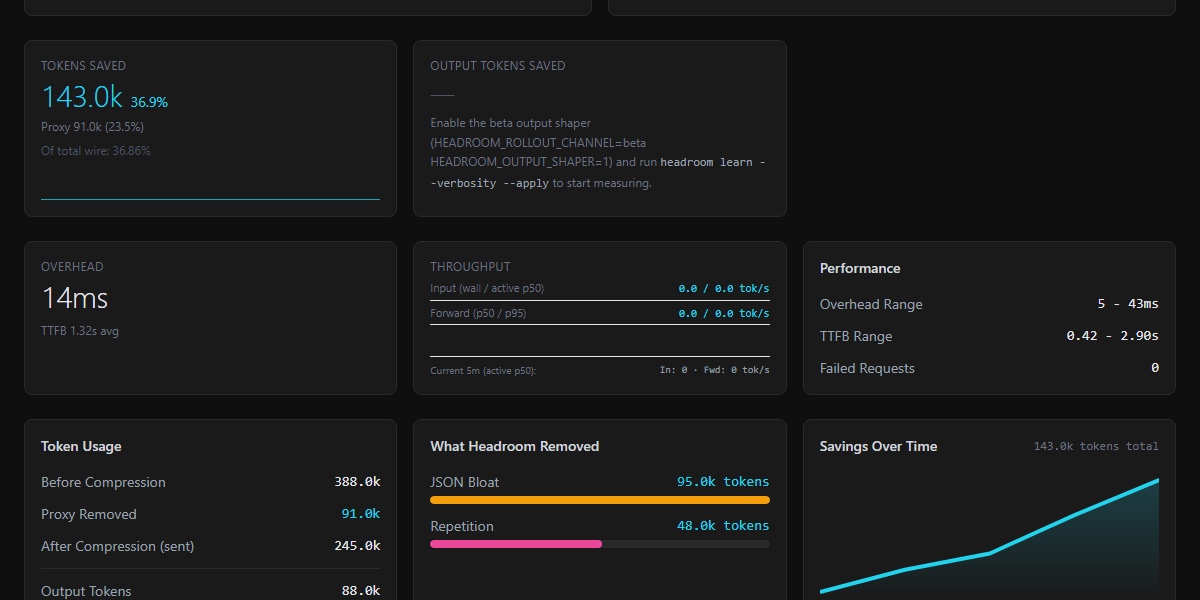Click the TOKENS SAVED card heading
The width and height of the screenshot is (1200, 600).
pos(83,66)
